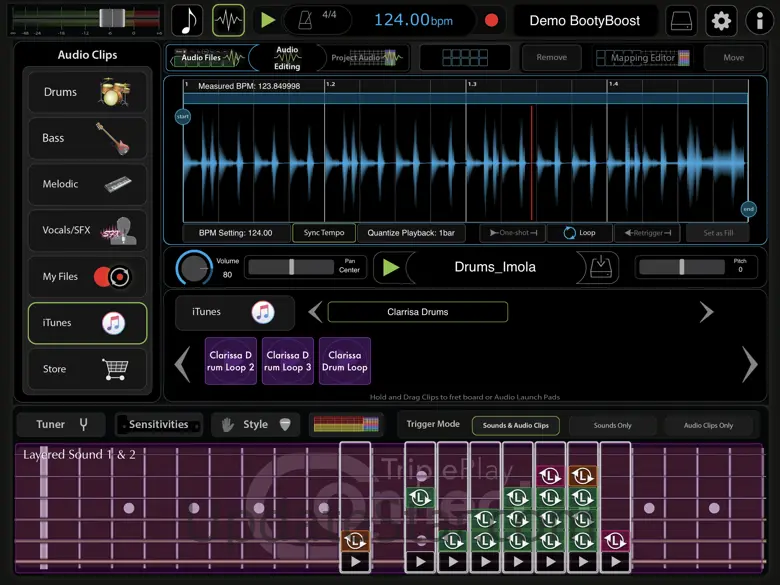Viewport: 780px width, 585px height.
Task: Open the Tuner
Action: point(61,425)
